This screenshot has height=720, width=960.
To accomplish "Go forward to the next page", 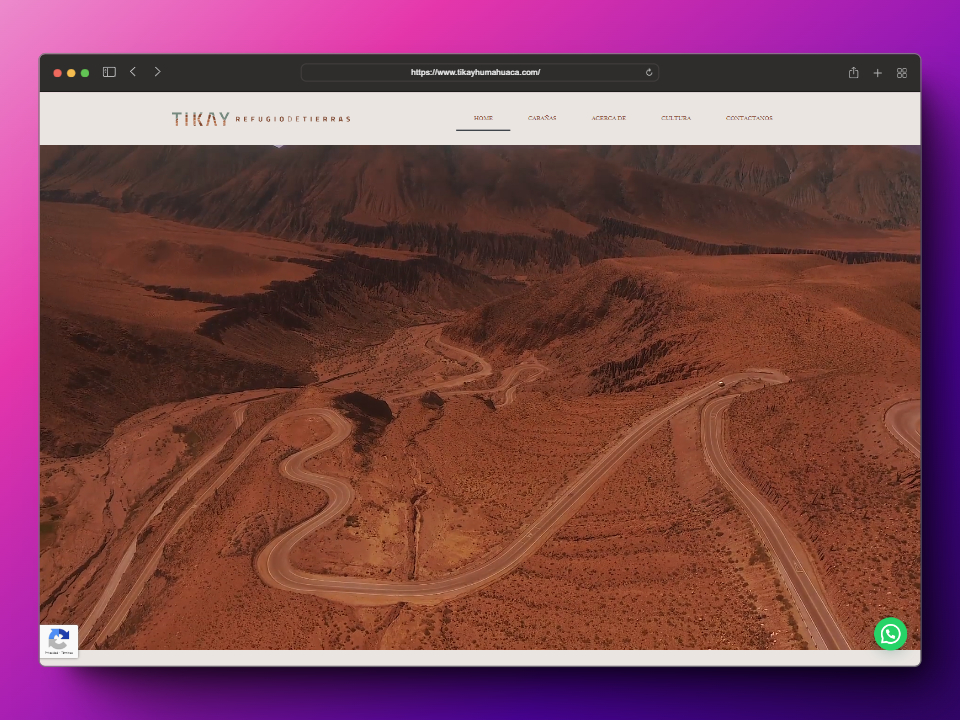I will 157,72.
